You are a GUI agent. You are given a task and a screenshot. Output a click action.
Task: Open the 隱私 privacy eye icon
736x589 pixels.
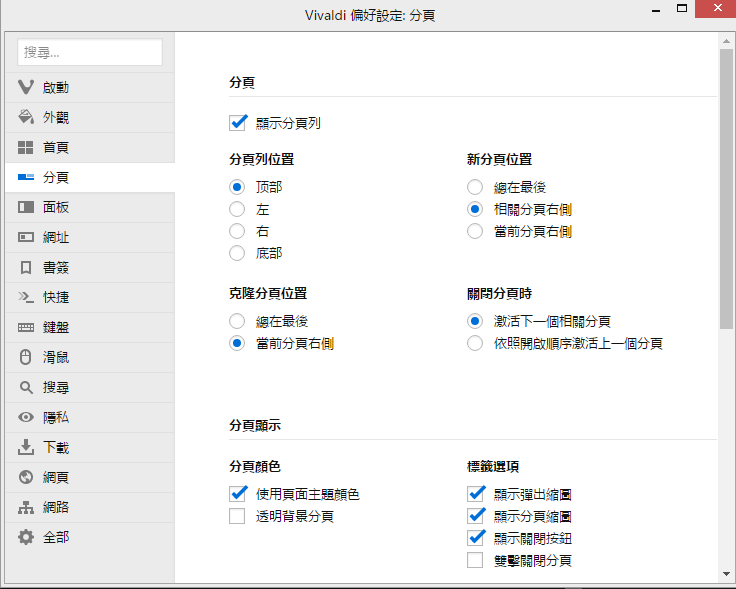(x=26, y=417)
